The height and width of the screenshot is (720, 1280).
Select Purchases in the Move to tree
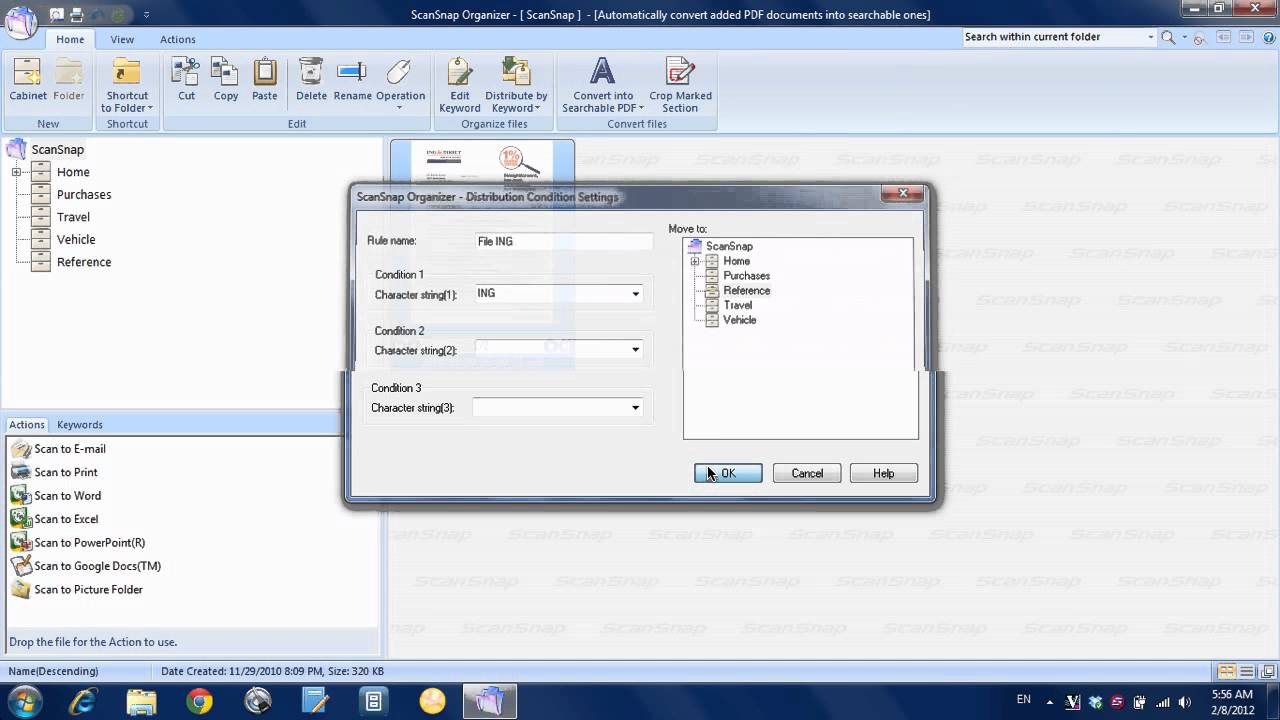click(746, 276)
